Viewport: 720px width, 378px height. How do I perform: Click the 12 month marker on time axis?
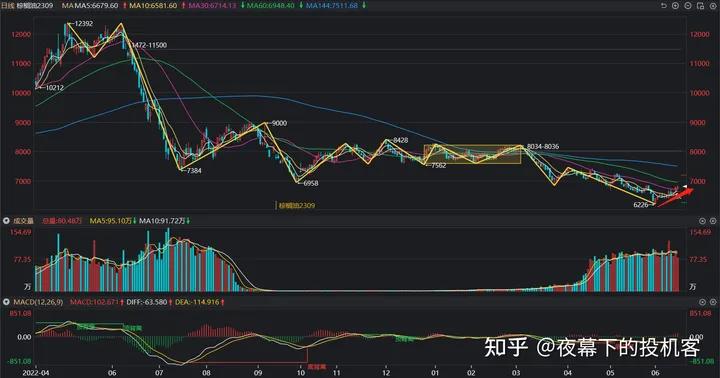click(386, 372)
